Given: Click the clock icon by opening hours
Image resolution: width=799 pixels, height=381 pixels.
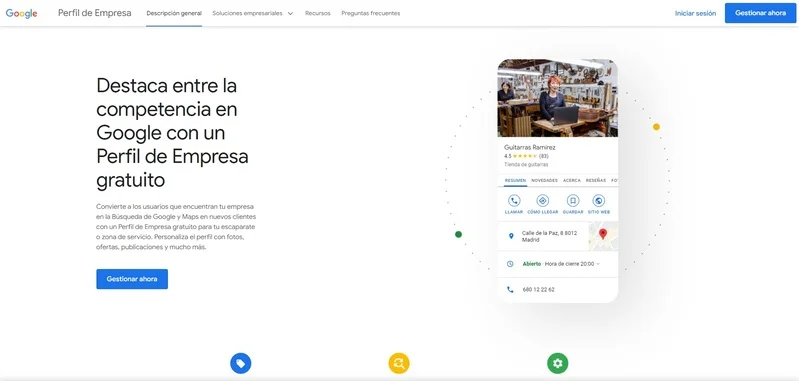Looking at the screenshot, I should (510, 264).
